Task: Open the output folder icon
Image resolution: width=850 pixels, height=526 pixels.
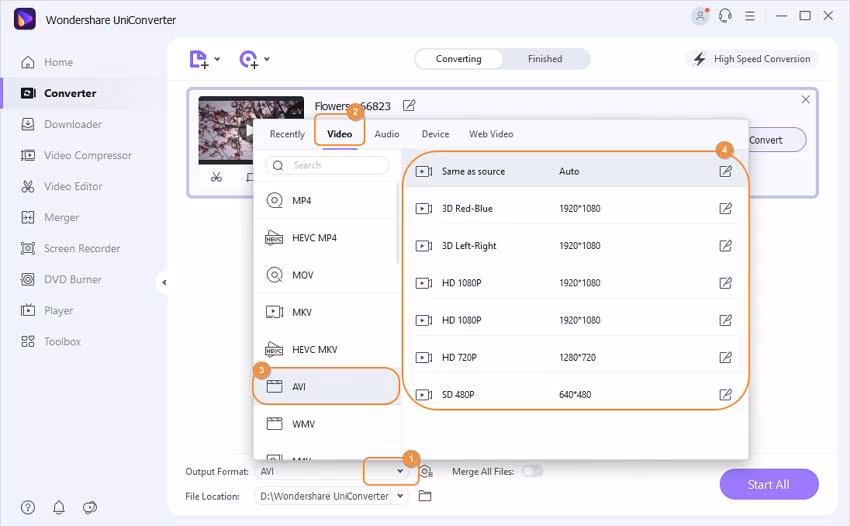Action: [425, 496]
